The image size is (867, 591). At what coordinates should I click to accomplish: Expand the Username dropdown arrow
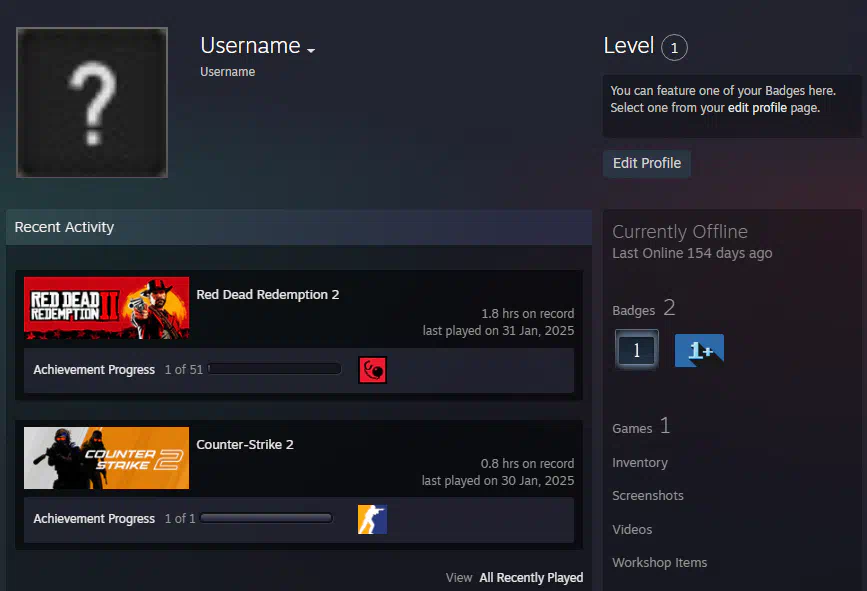pyautogui.click(x=311, y=50)
